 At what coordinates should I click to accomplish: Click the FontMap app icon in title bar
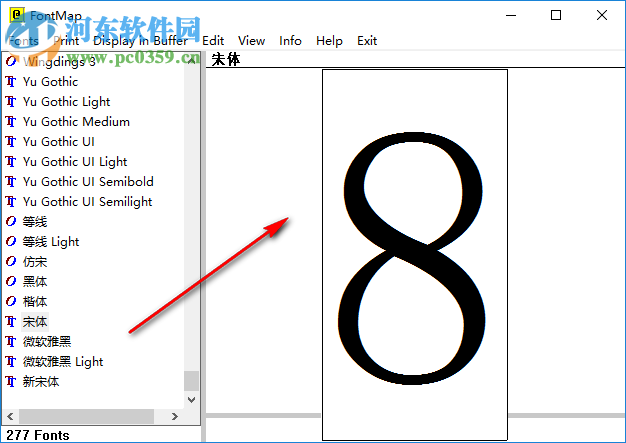point(17,15)
